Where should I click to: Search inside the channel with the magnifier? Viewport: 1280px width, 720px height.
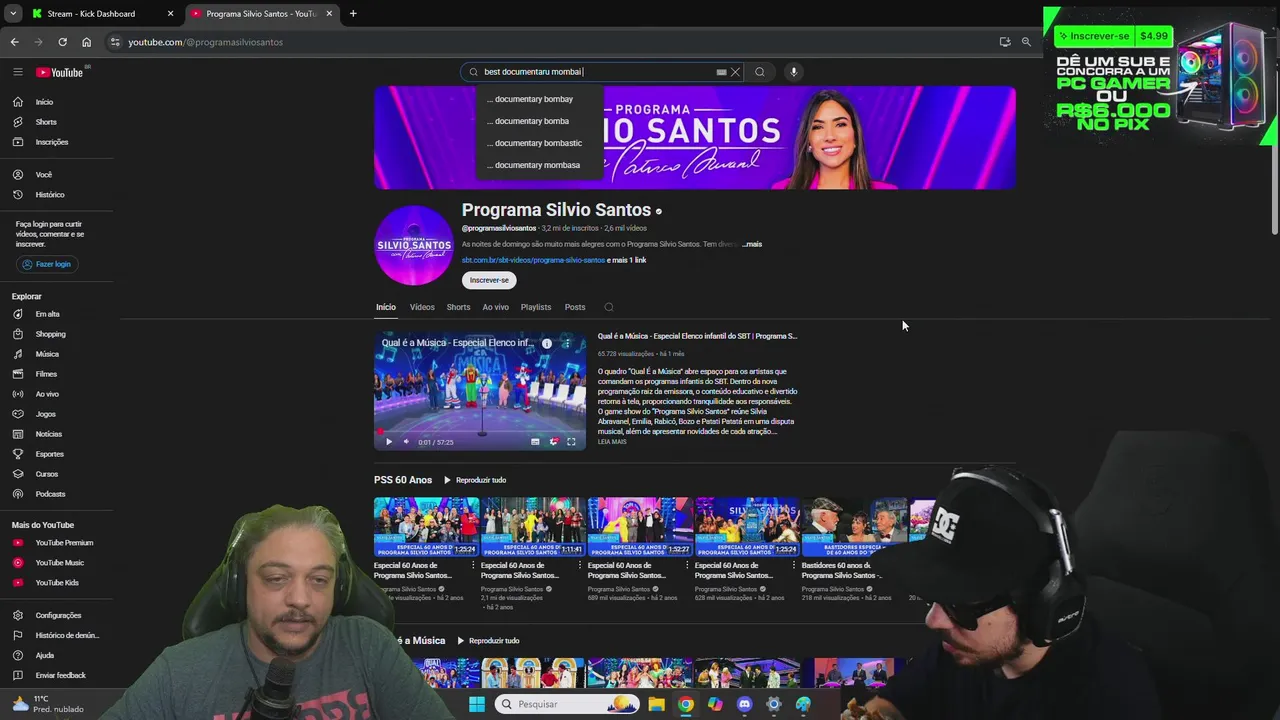tap(609, 307)
